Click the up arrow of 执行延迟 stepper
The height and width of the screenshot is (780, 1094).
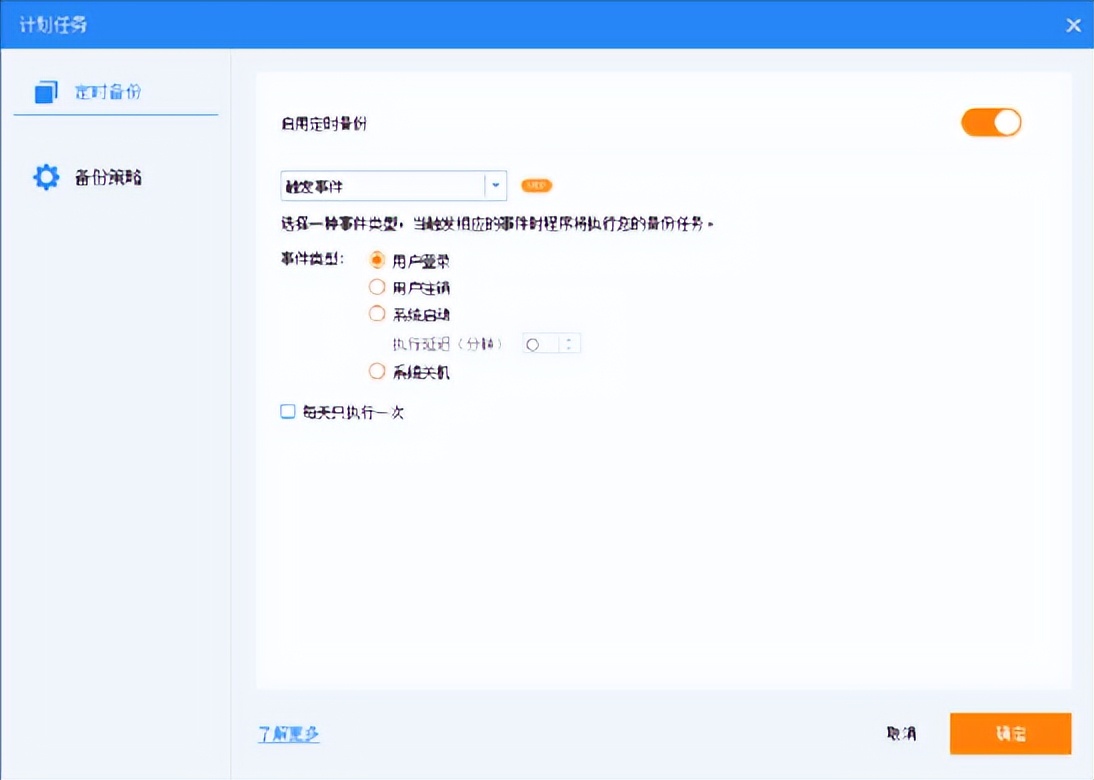click(x=570, y=338)
